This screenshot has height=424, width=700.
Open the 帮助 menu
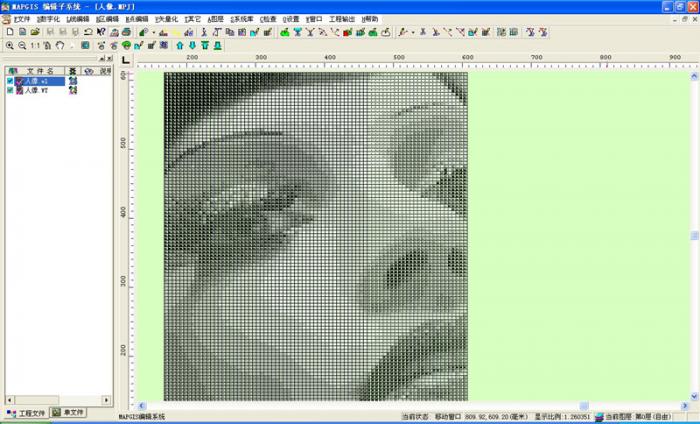click(x=369, y=19)
